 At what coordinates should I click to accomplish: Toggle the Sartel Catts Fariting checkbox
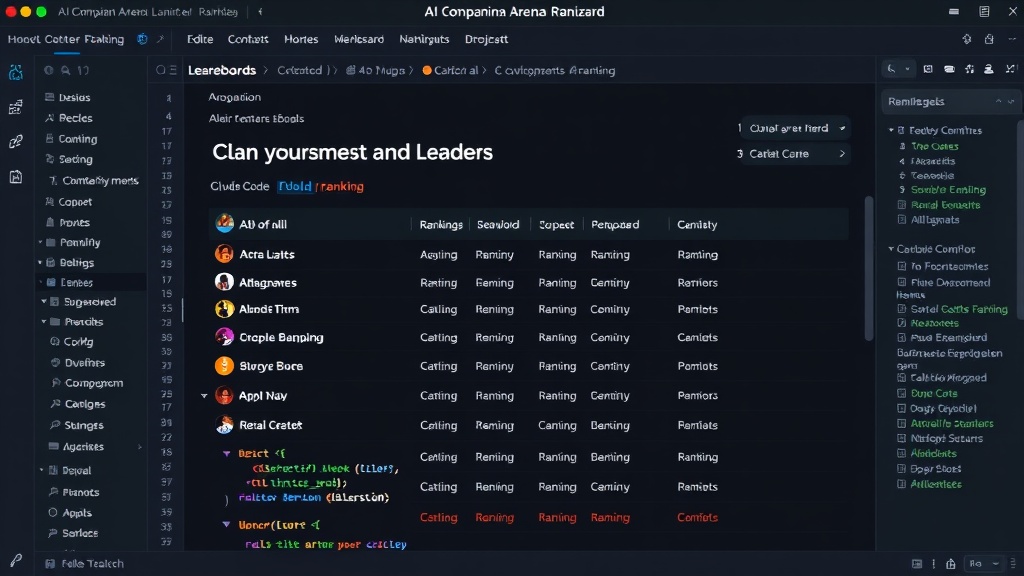(902, 309)
